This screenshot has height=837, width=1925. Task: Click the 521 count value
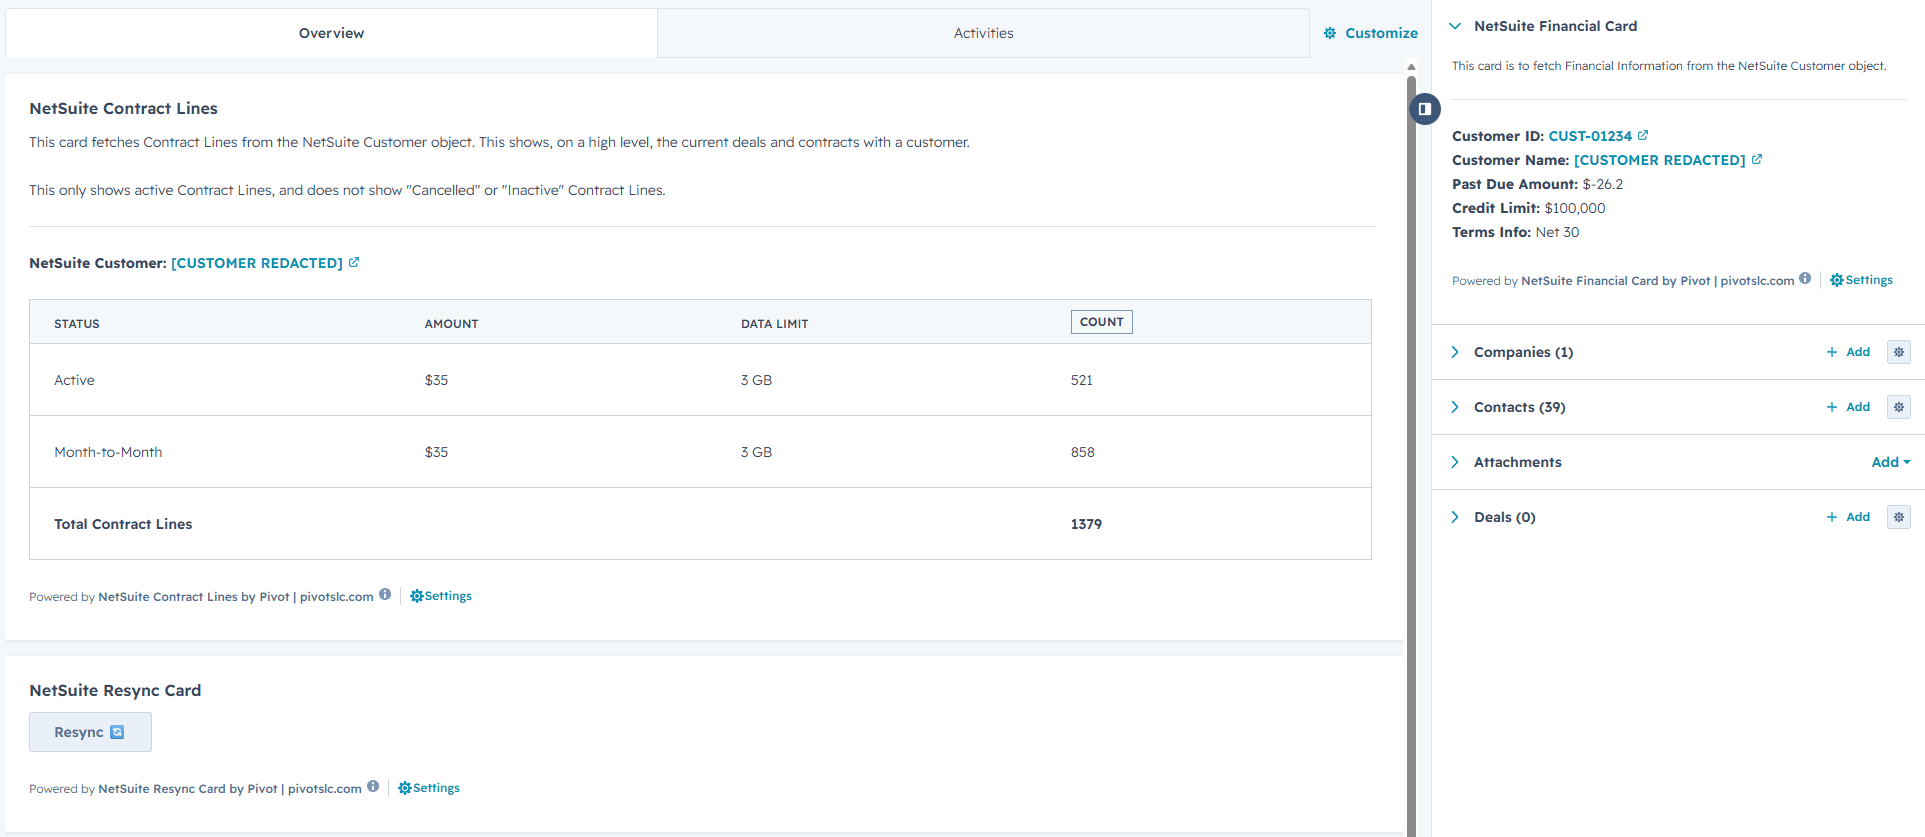(x=1082, y=380)
